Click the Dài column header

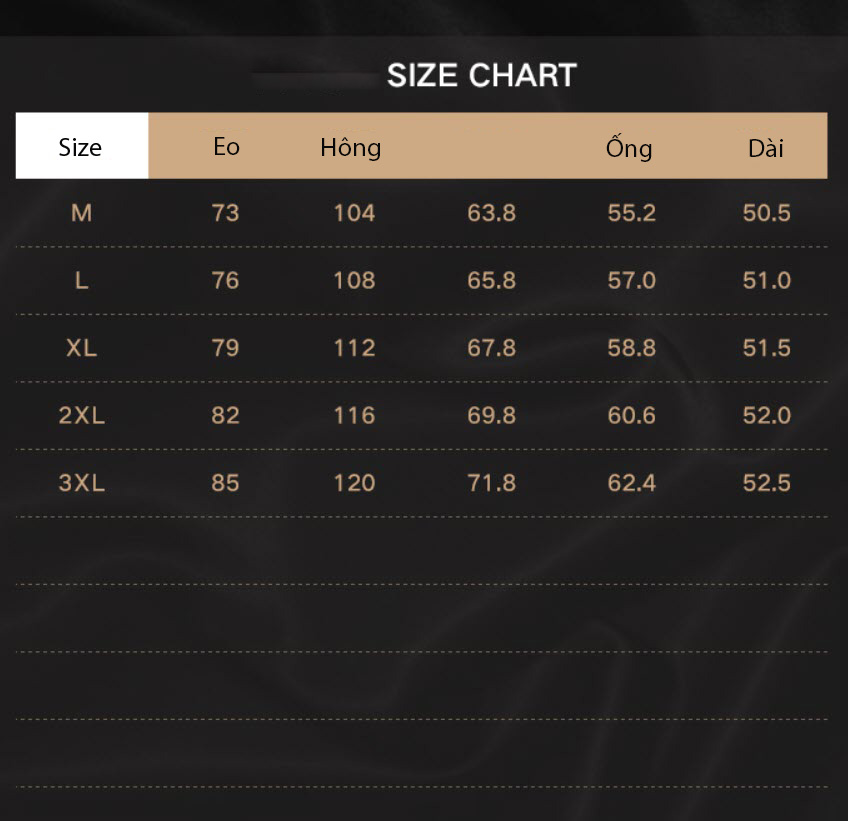click(x=766, y=148)
